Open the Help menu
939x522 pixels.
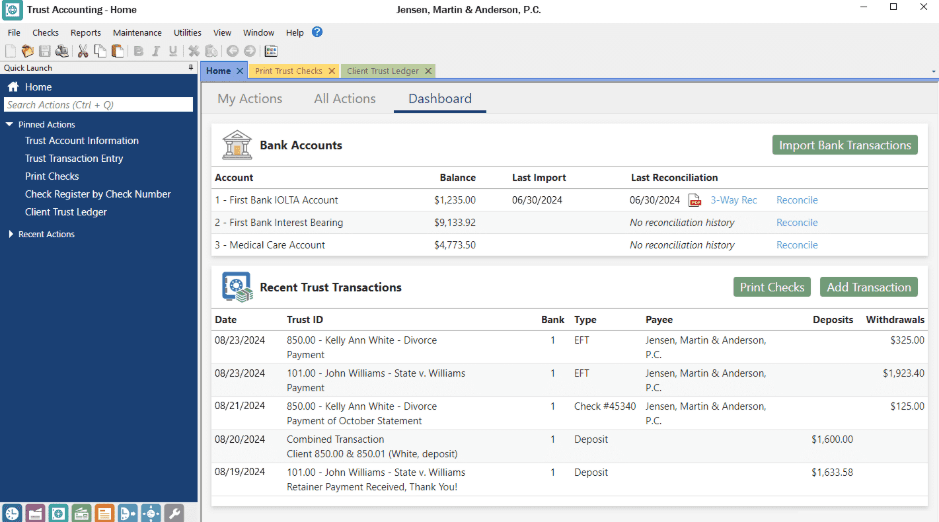[295, 33]
